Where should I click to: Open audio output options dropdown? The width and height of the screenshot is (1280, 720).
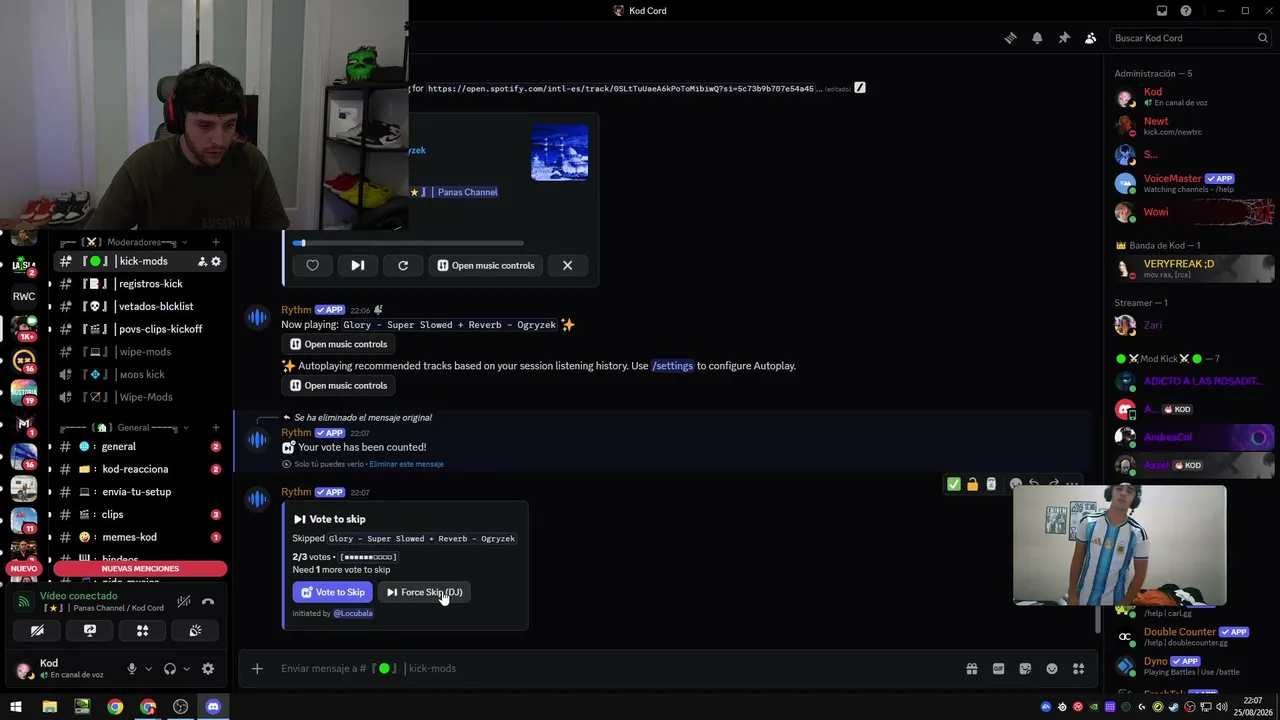coord(186,669)
